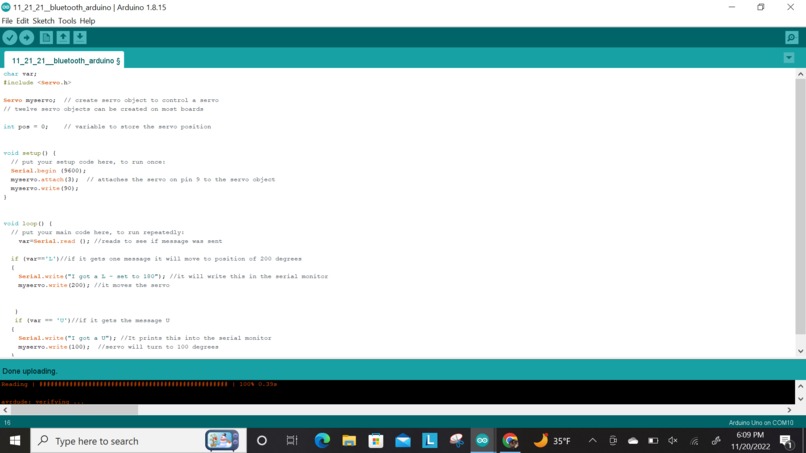
Task: Click the 'Serial.begin (9600);' line
Action: pos(48,171)
